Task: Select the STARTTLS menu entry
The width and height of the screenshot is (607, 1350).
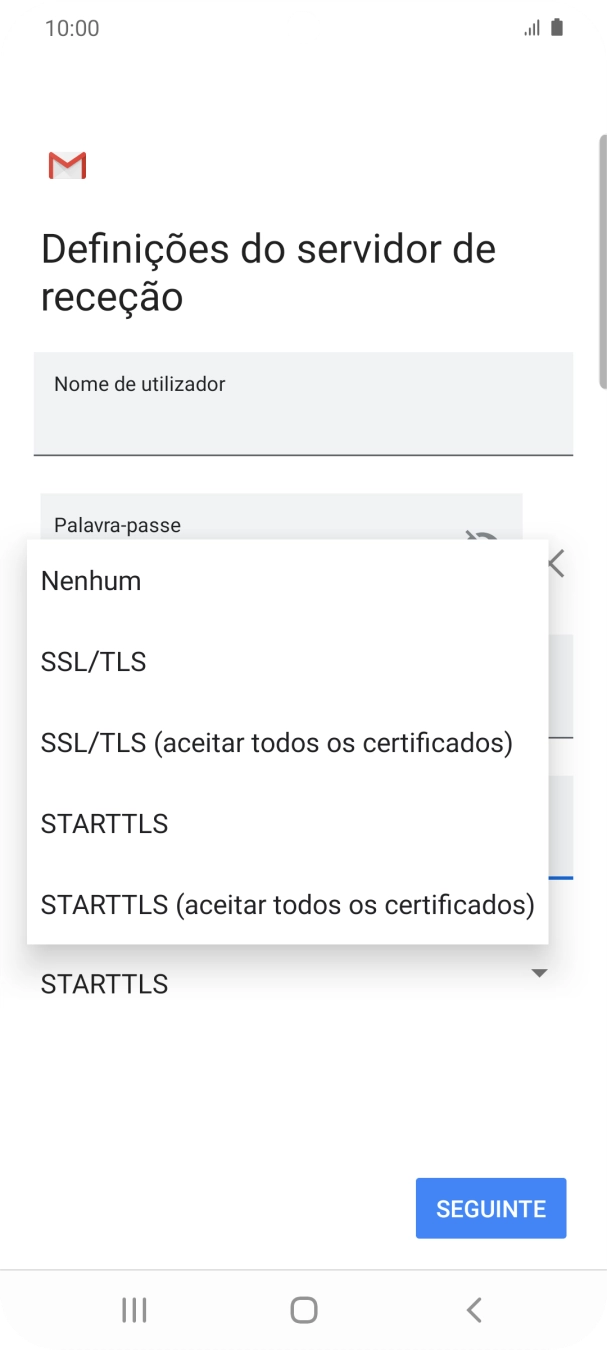Action: (x=103, y=823)
